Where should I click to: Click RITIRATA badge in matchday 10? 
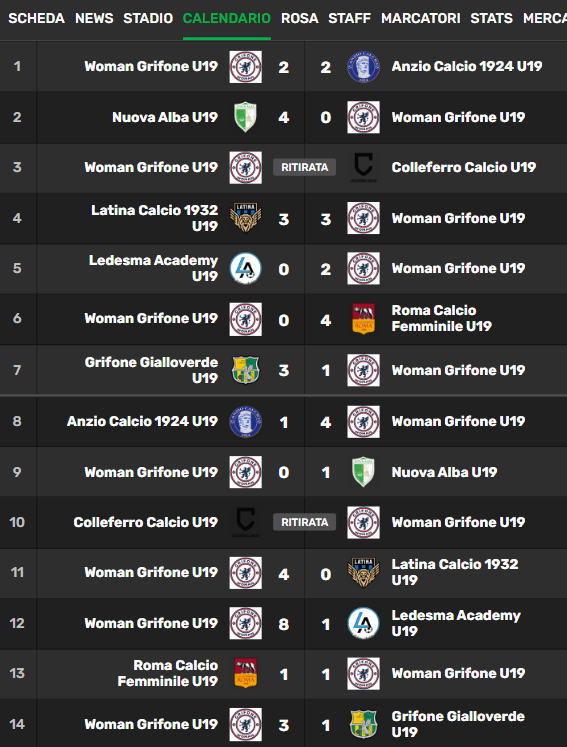[x=304, y=522]
